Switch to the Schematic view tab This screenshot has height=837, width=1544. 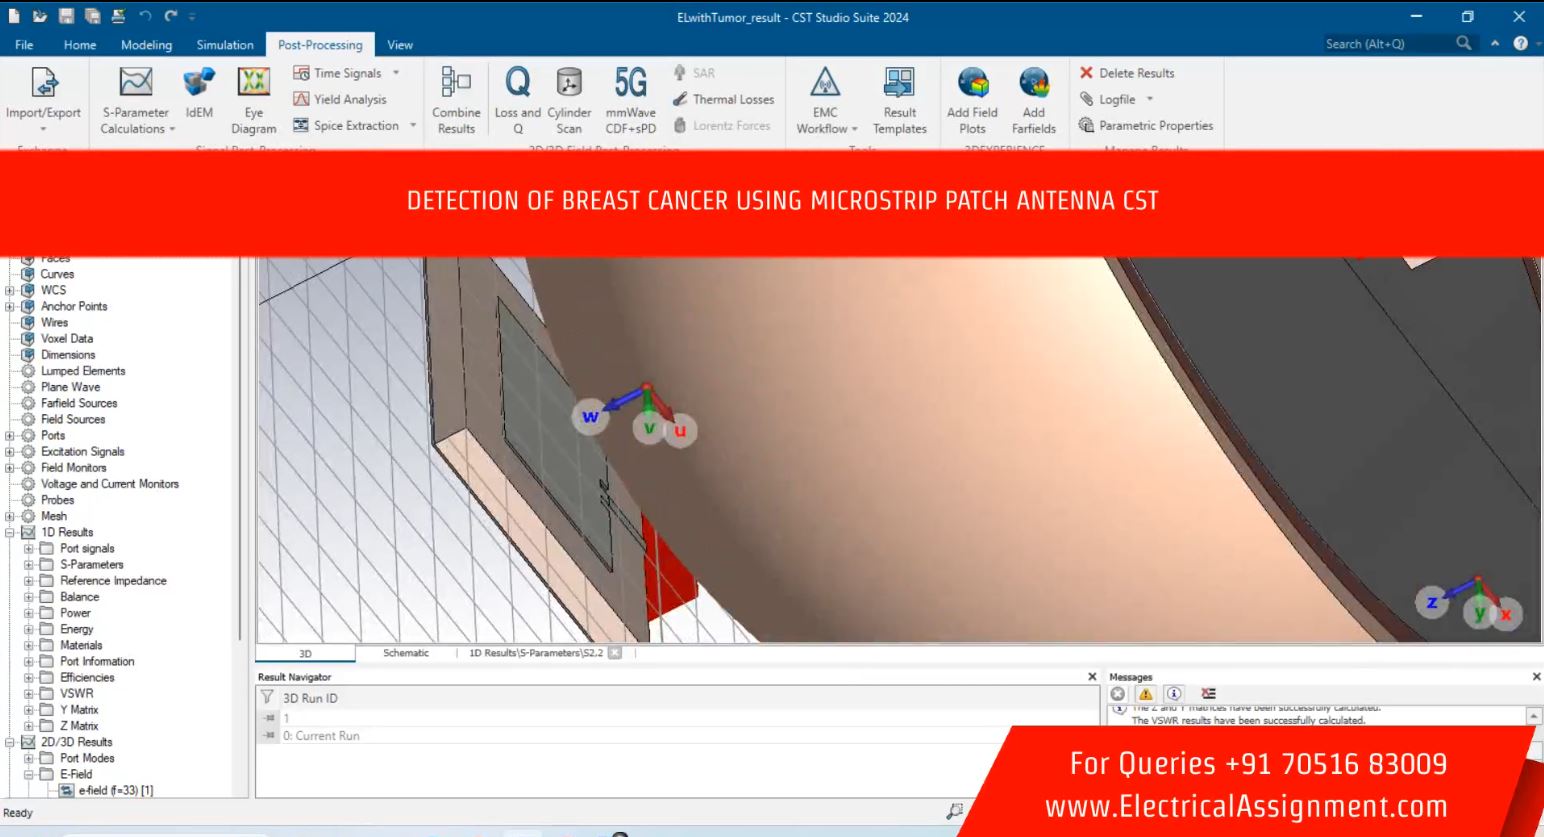tap(405, 653)
